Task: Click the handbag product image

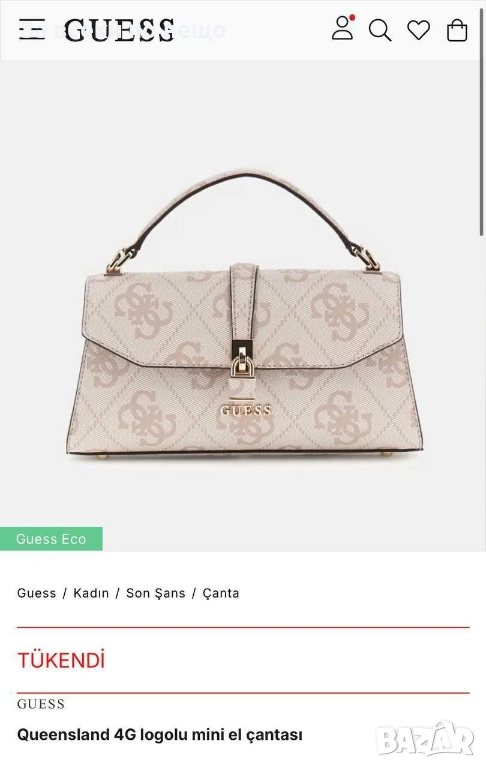Action: [244, 314]
